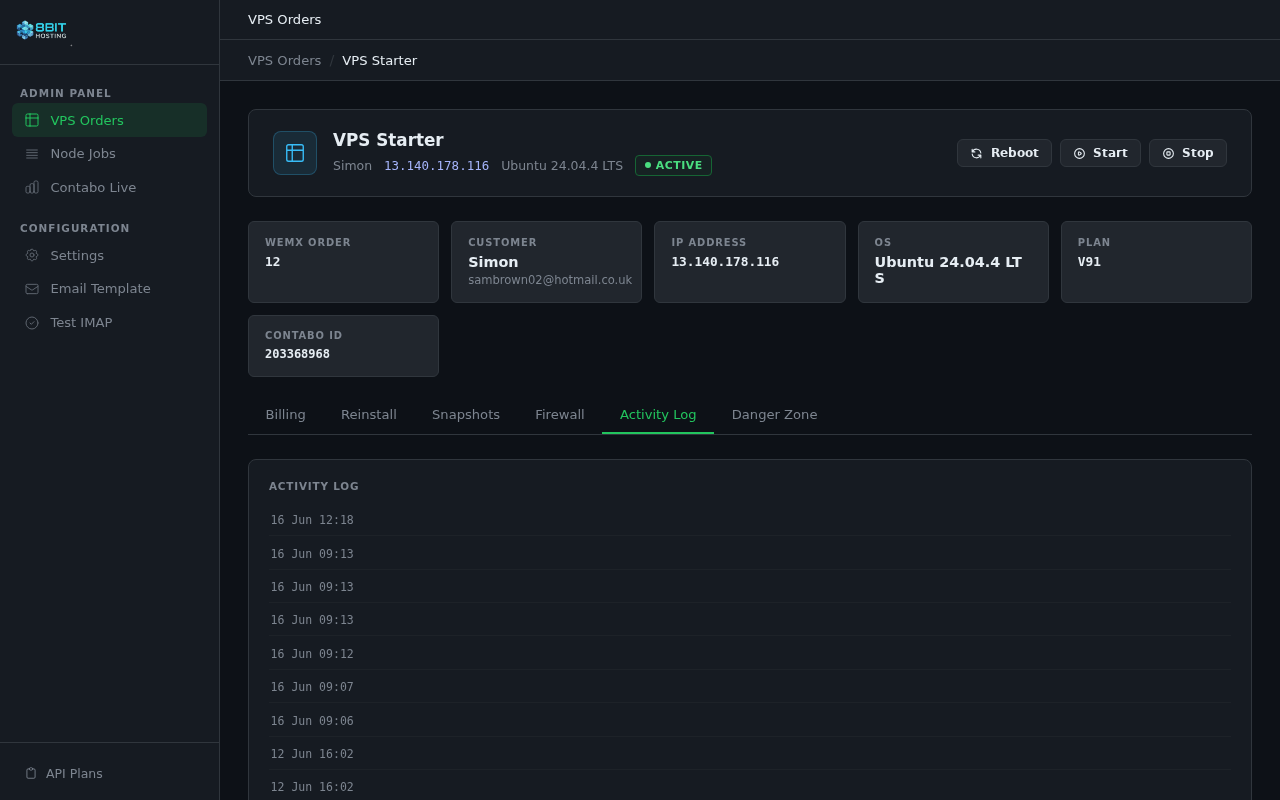Click the 8BIT Hosting logo
The width and height of the screenshot is (1280, 800).
[42, 30]
